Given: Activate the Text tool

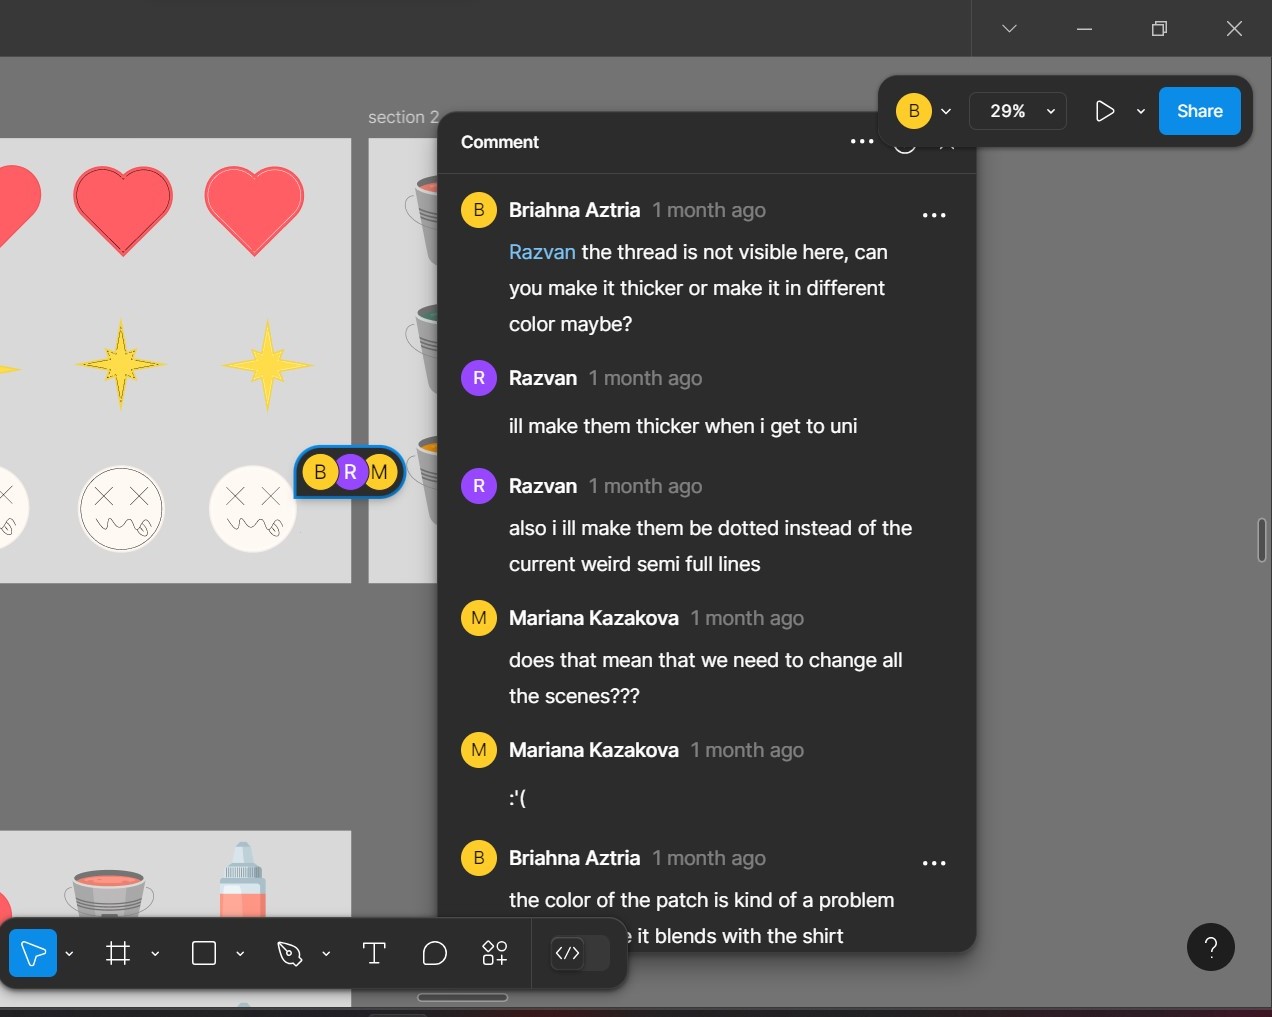Looking at the screenshot, I should pos(374,953).
